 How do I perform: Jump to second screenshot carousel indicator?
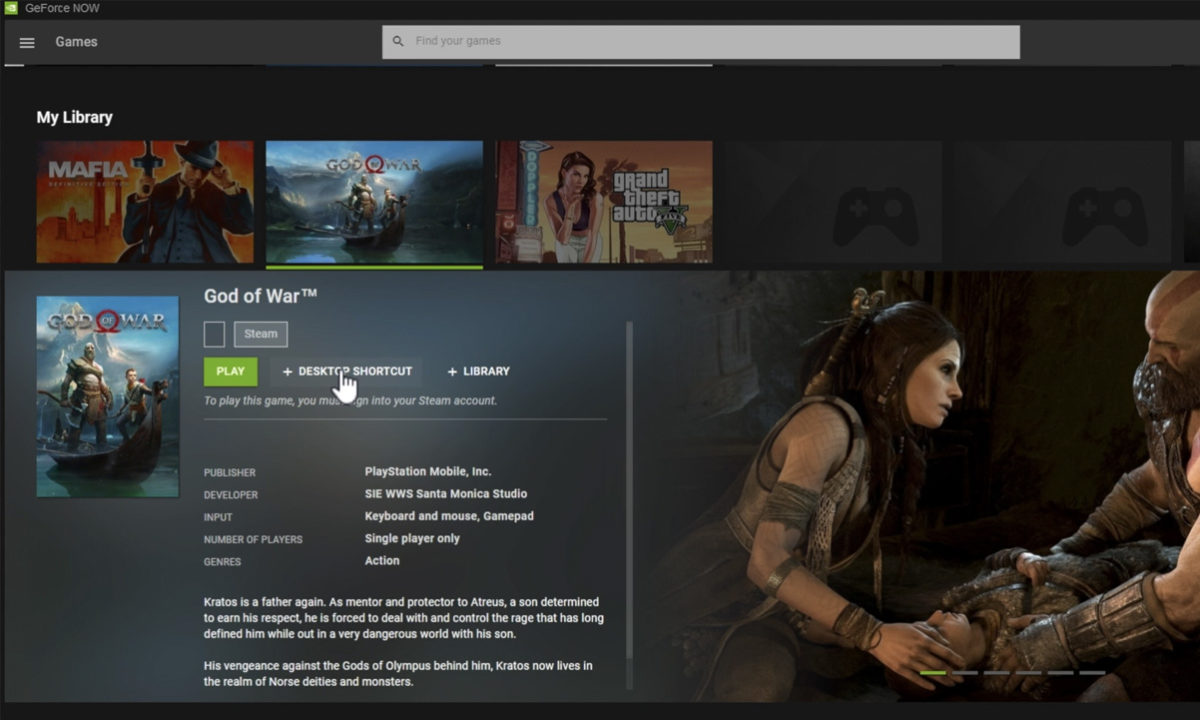(965, 673)
